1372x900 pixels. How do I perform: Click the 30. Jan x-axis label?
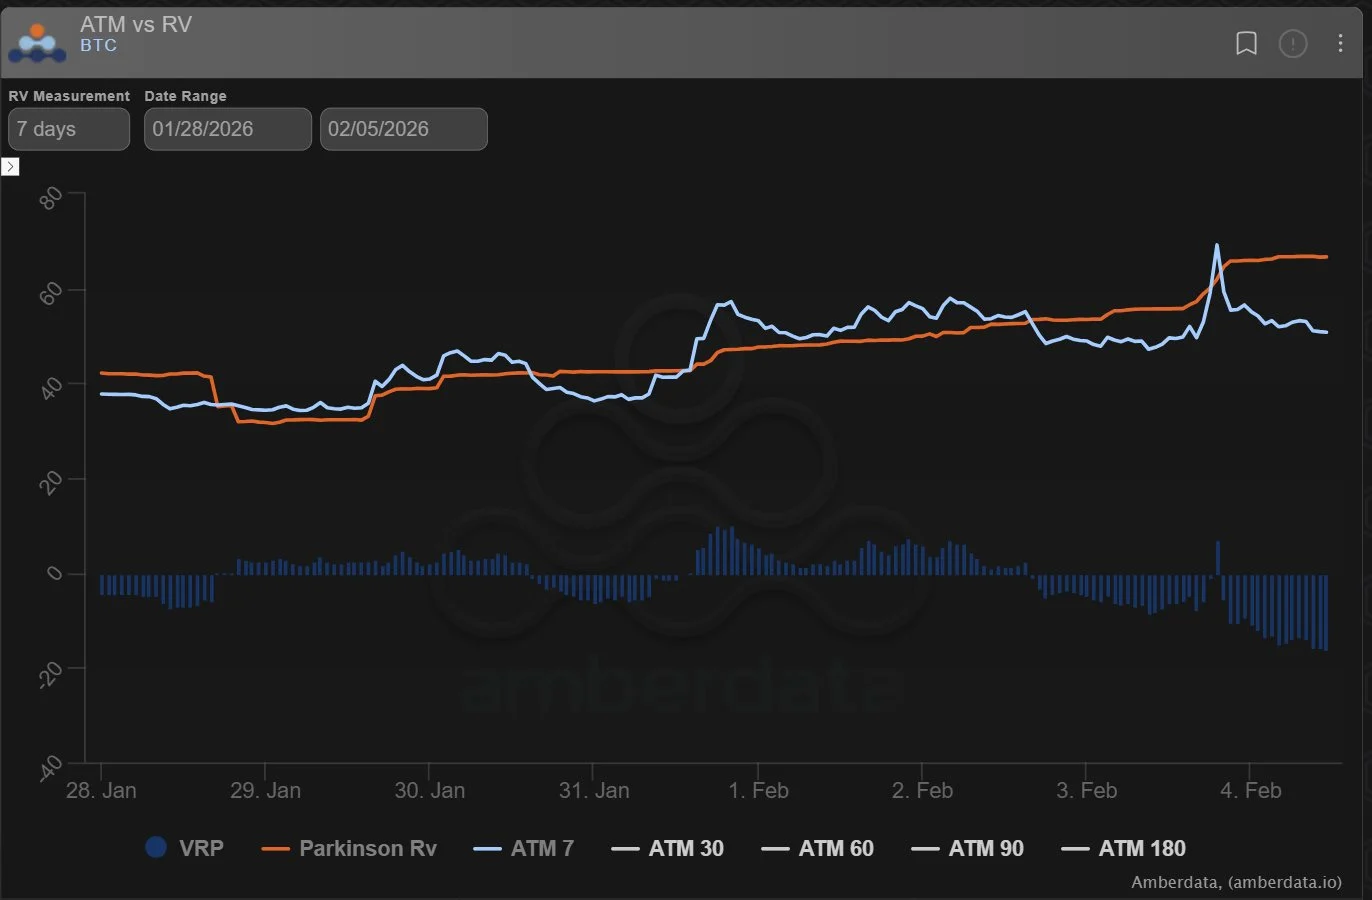(x=429, y=790)
